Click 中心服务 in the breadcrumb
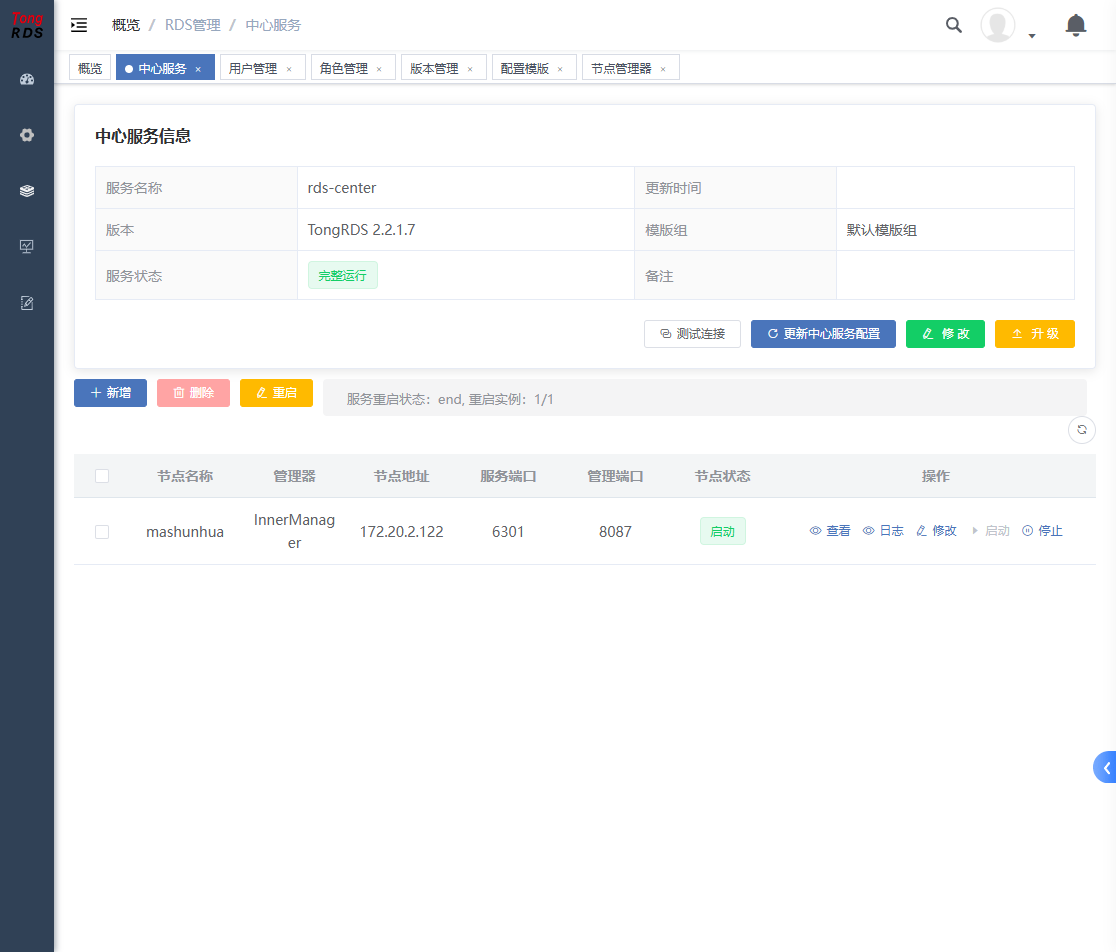1116x952 pixels. click(273, 26)
